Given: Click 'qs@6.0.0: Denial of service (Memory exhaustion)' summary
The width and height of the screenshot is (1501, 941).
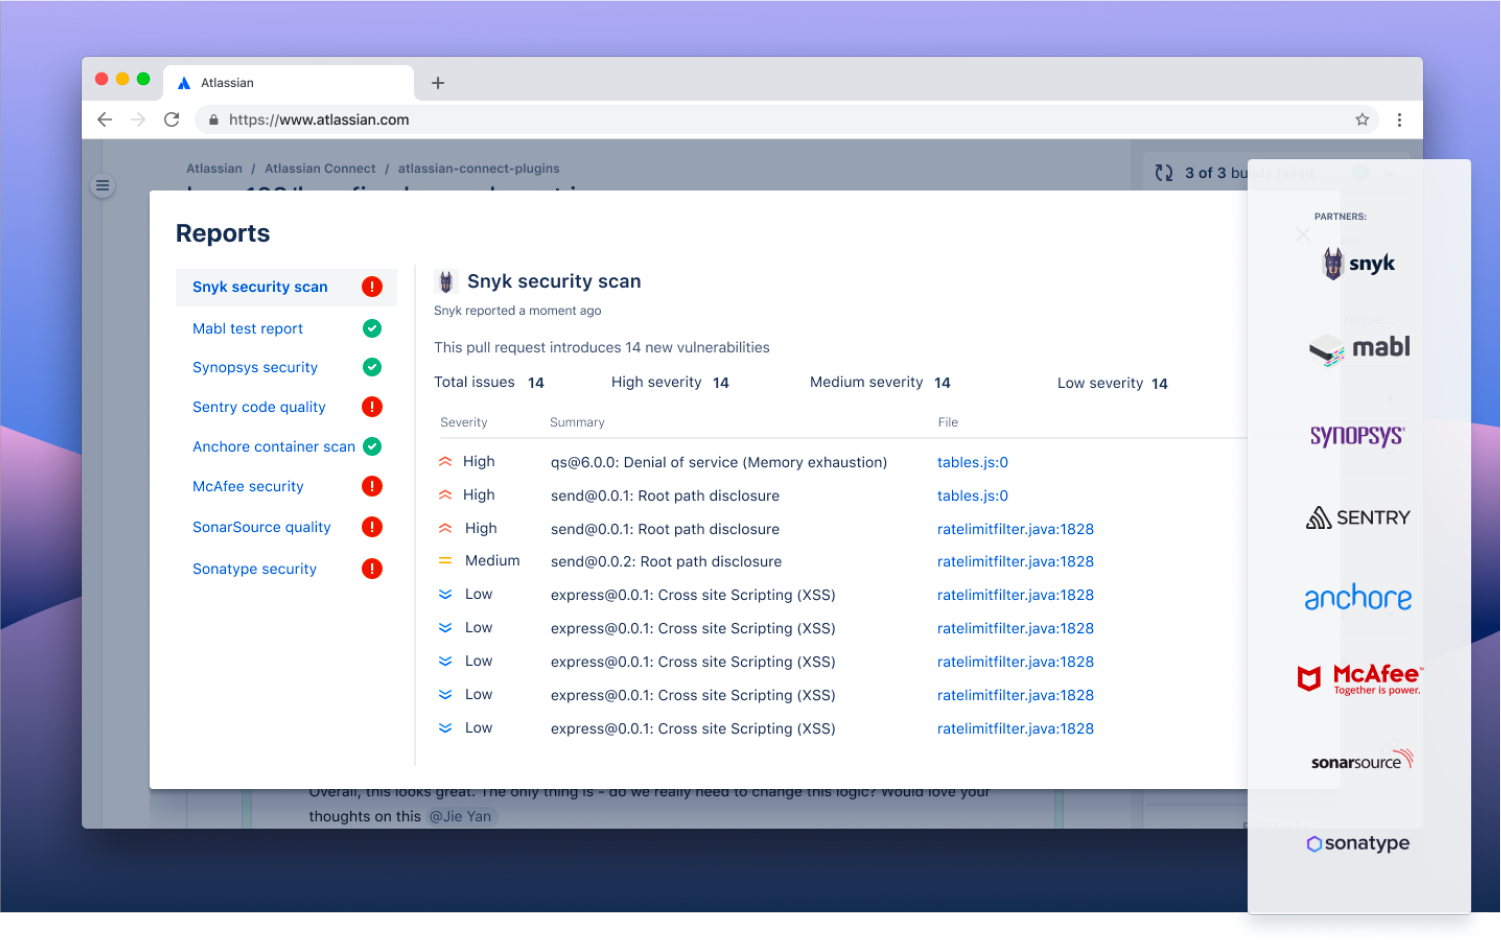Looking at the screenshot, I should [x=719, y=462].
